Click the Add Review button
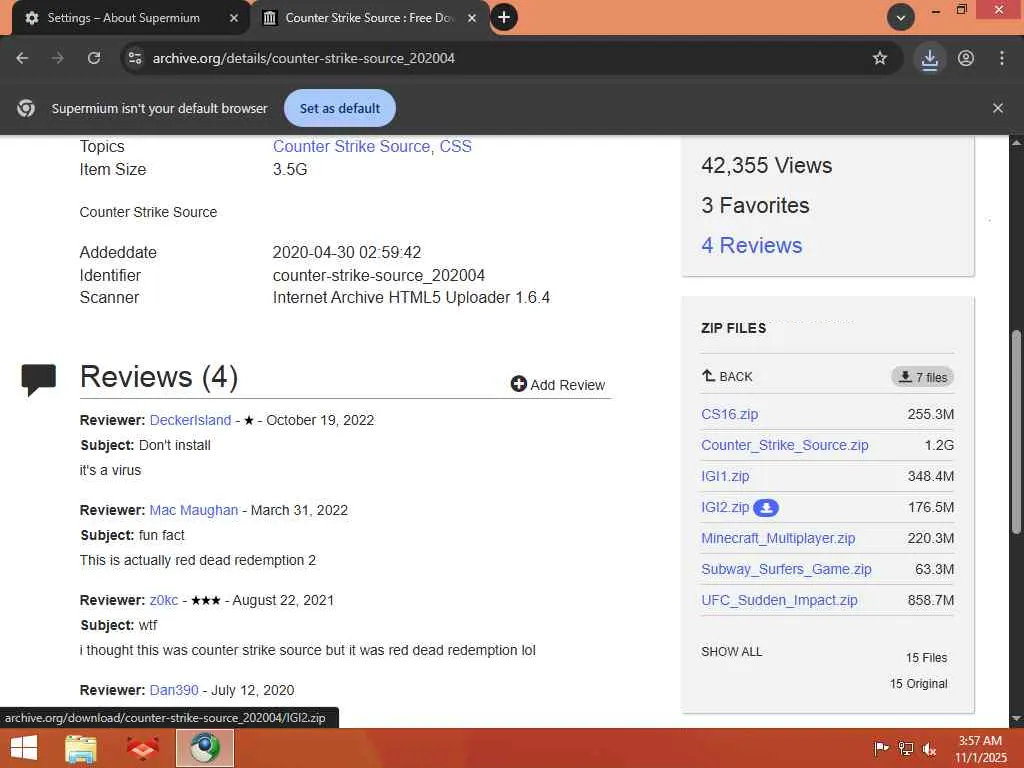The image size is (1024, 768). click(558, 385)
